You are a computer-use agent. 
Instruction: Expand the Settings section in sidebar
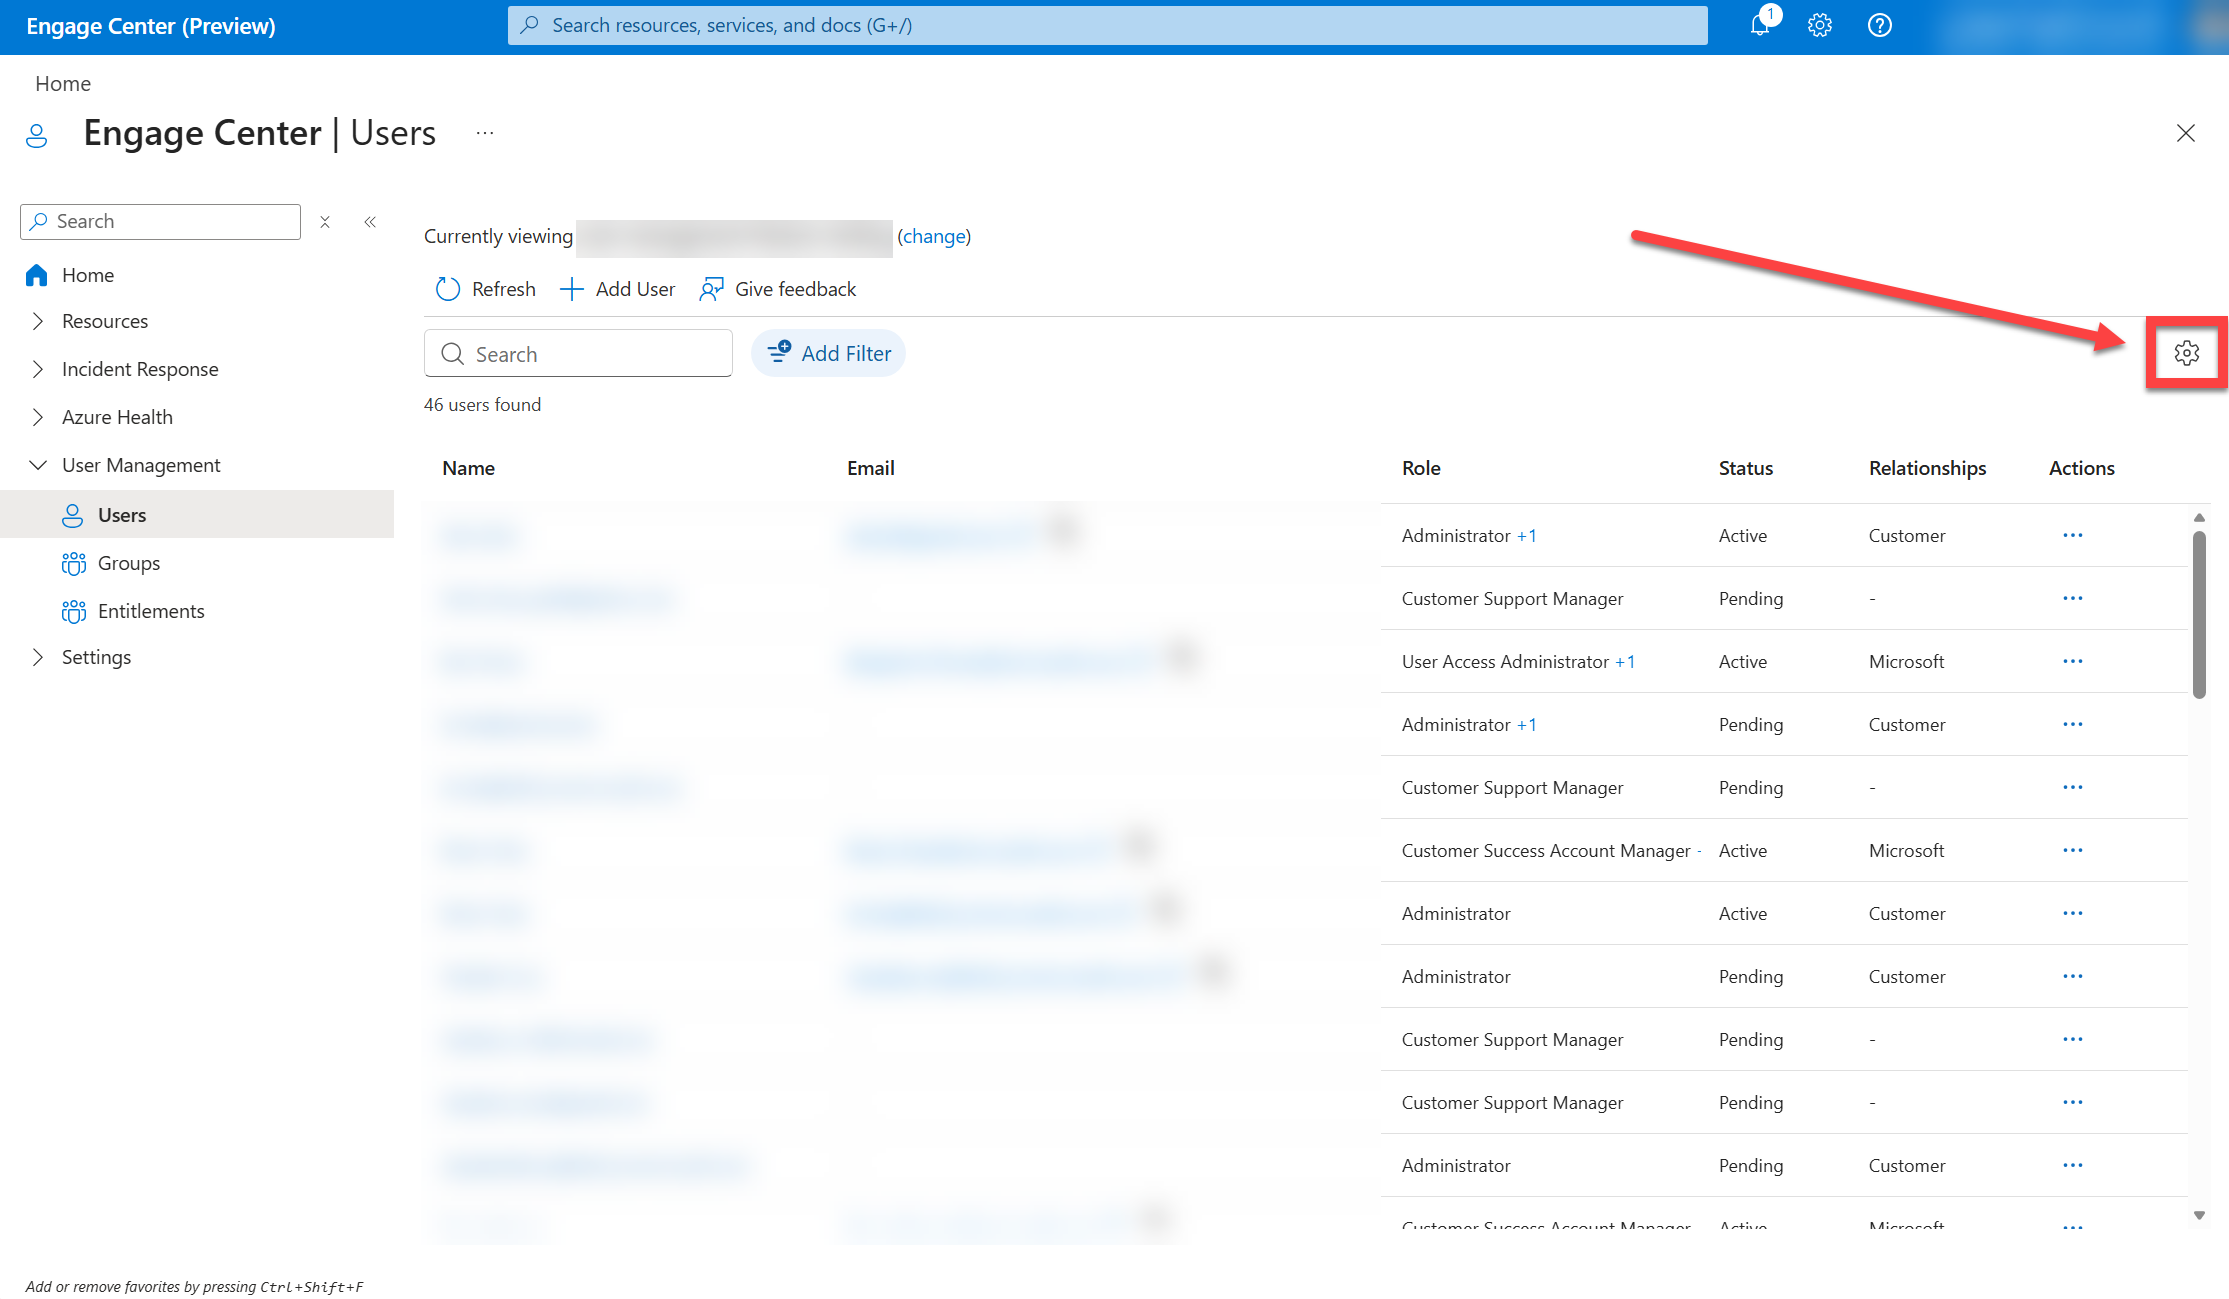click(x=38, y=657)
